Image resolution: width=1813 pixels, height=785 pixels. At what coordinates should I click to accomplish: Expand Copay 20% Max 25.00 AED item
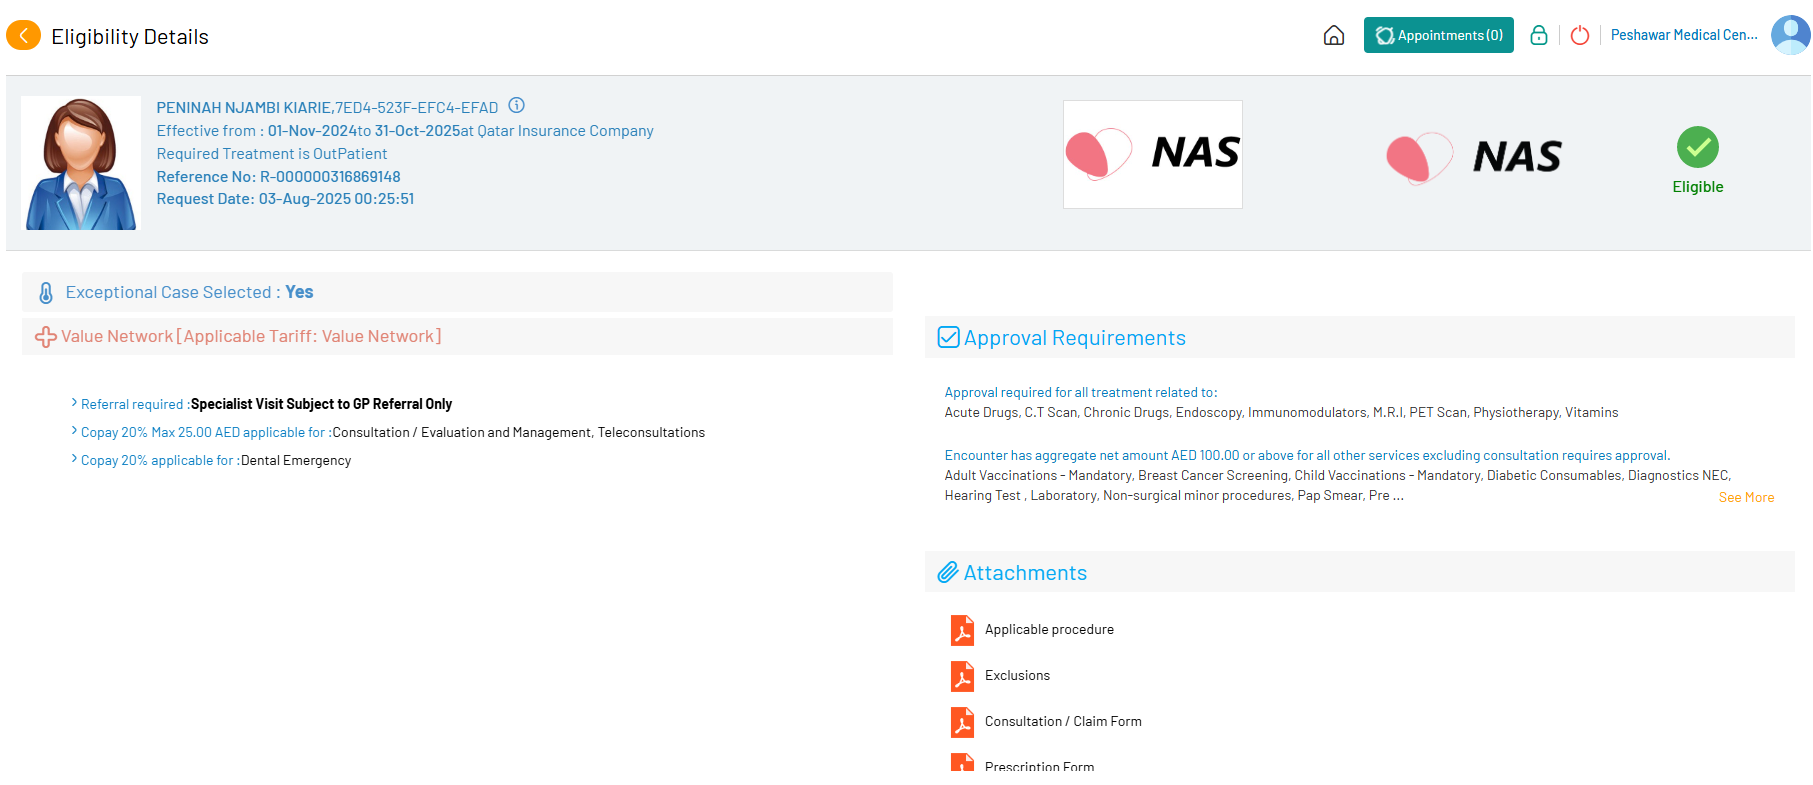[x=74, y=431]
